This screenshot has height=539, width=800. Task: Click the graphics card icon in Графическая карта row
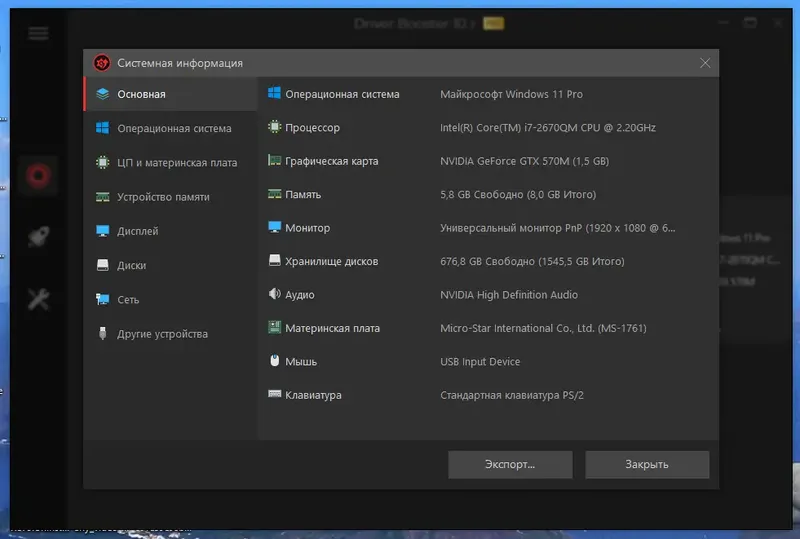pos(274,160)
